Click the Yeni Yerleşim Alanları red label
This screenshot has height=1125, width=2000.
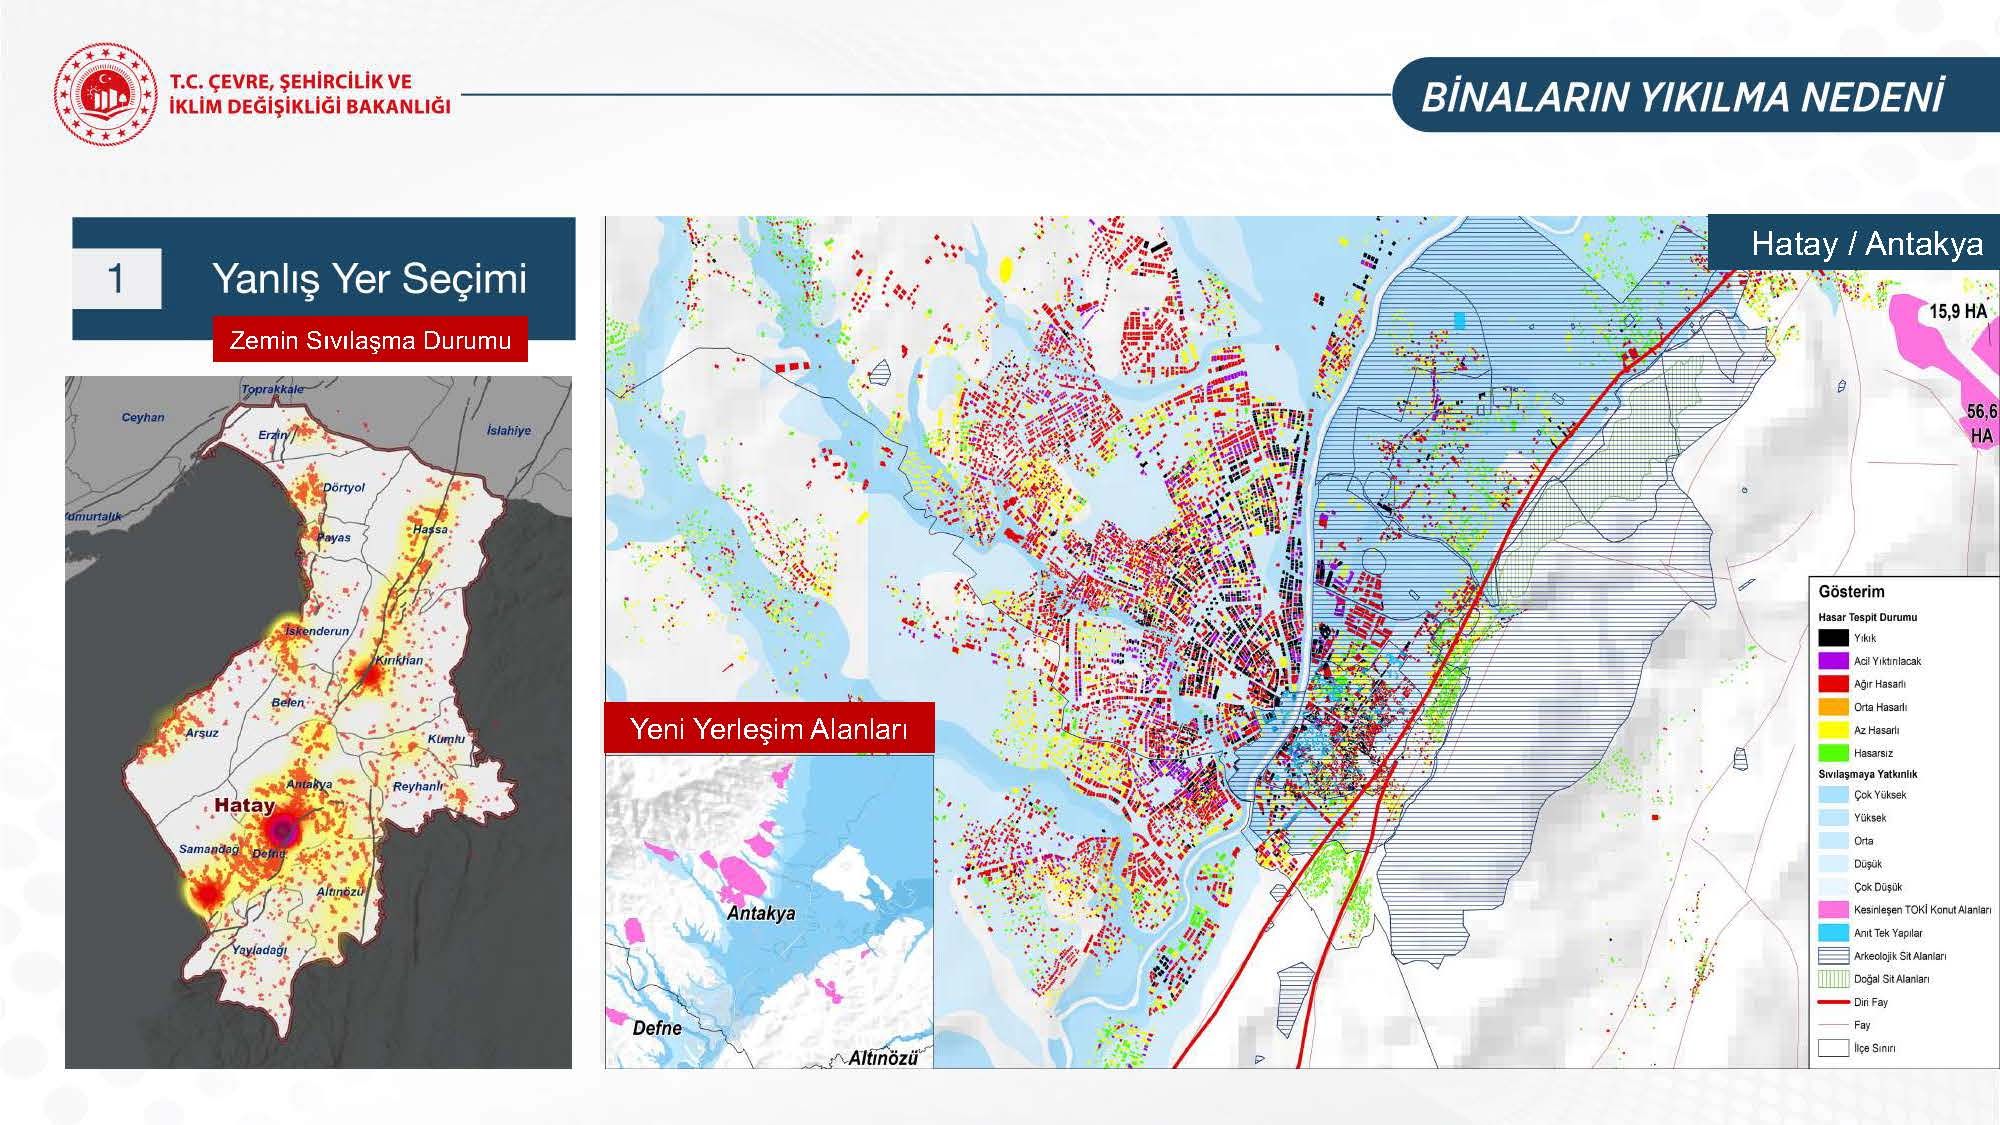point(769,729)
